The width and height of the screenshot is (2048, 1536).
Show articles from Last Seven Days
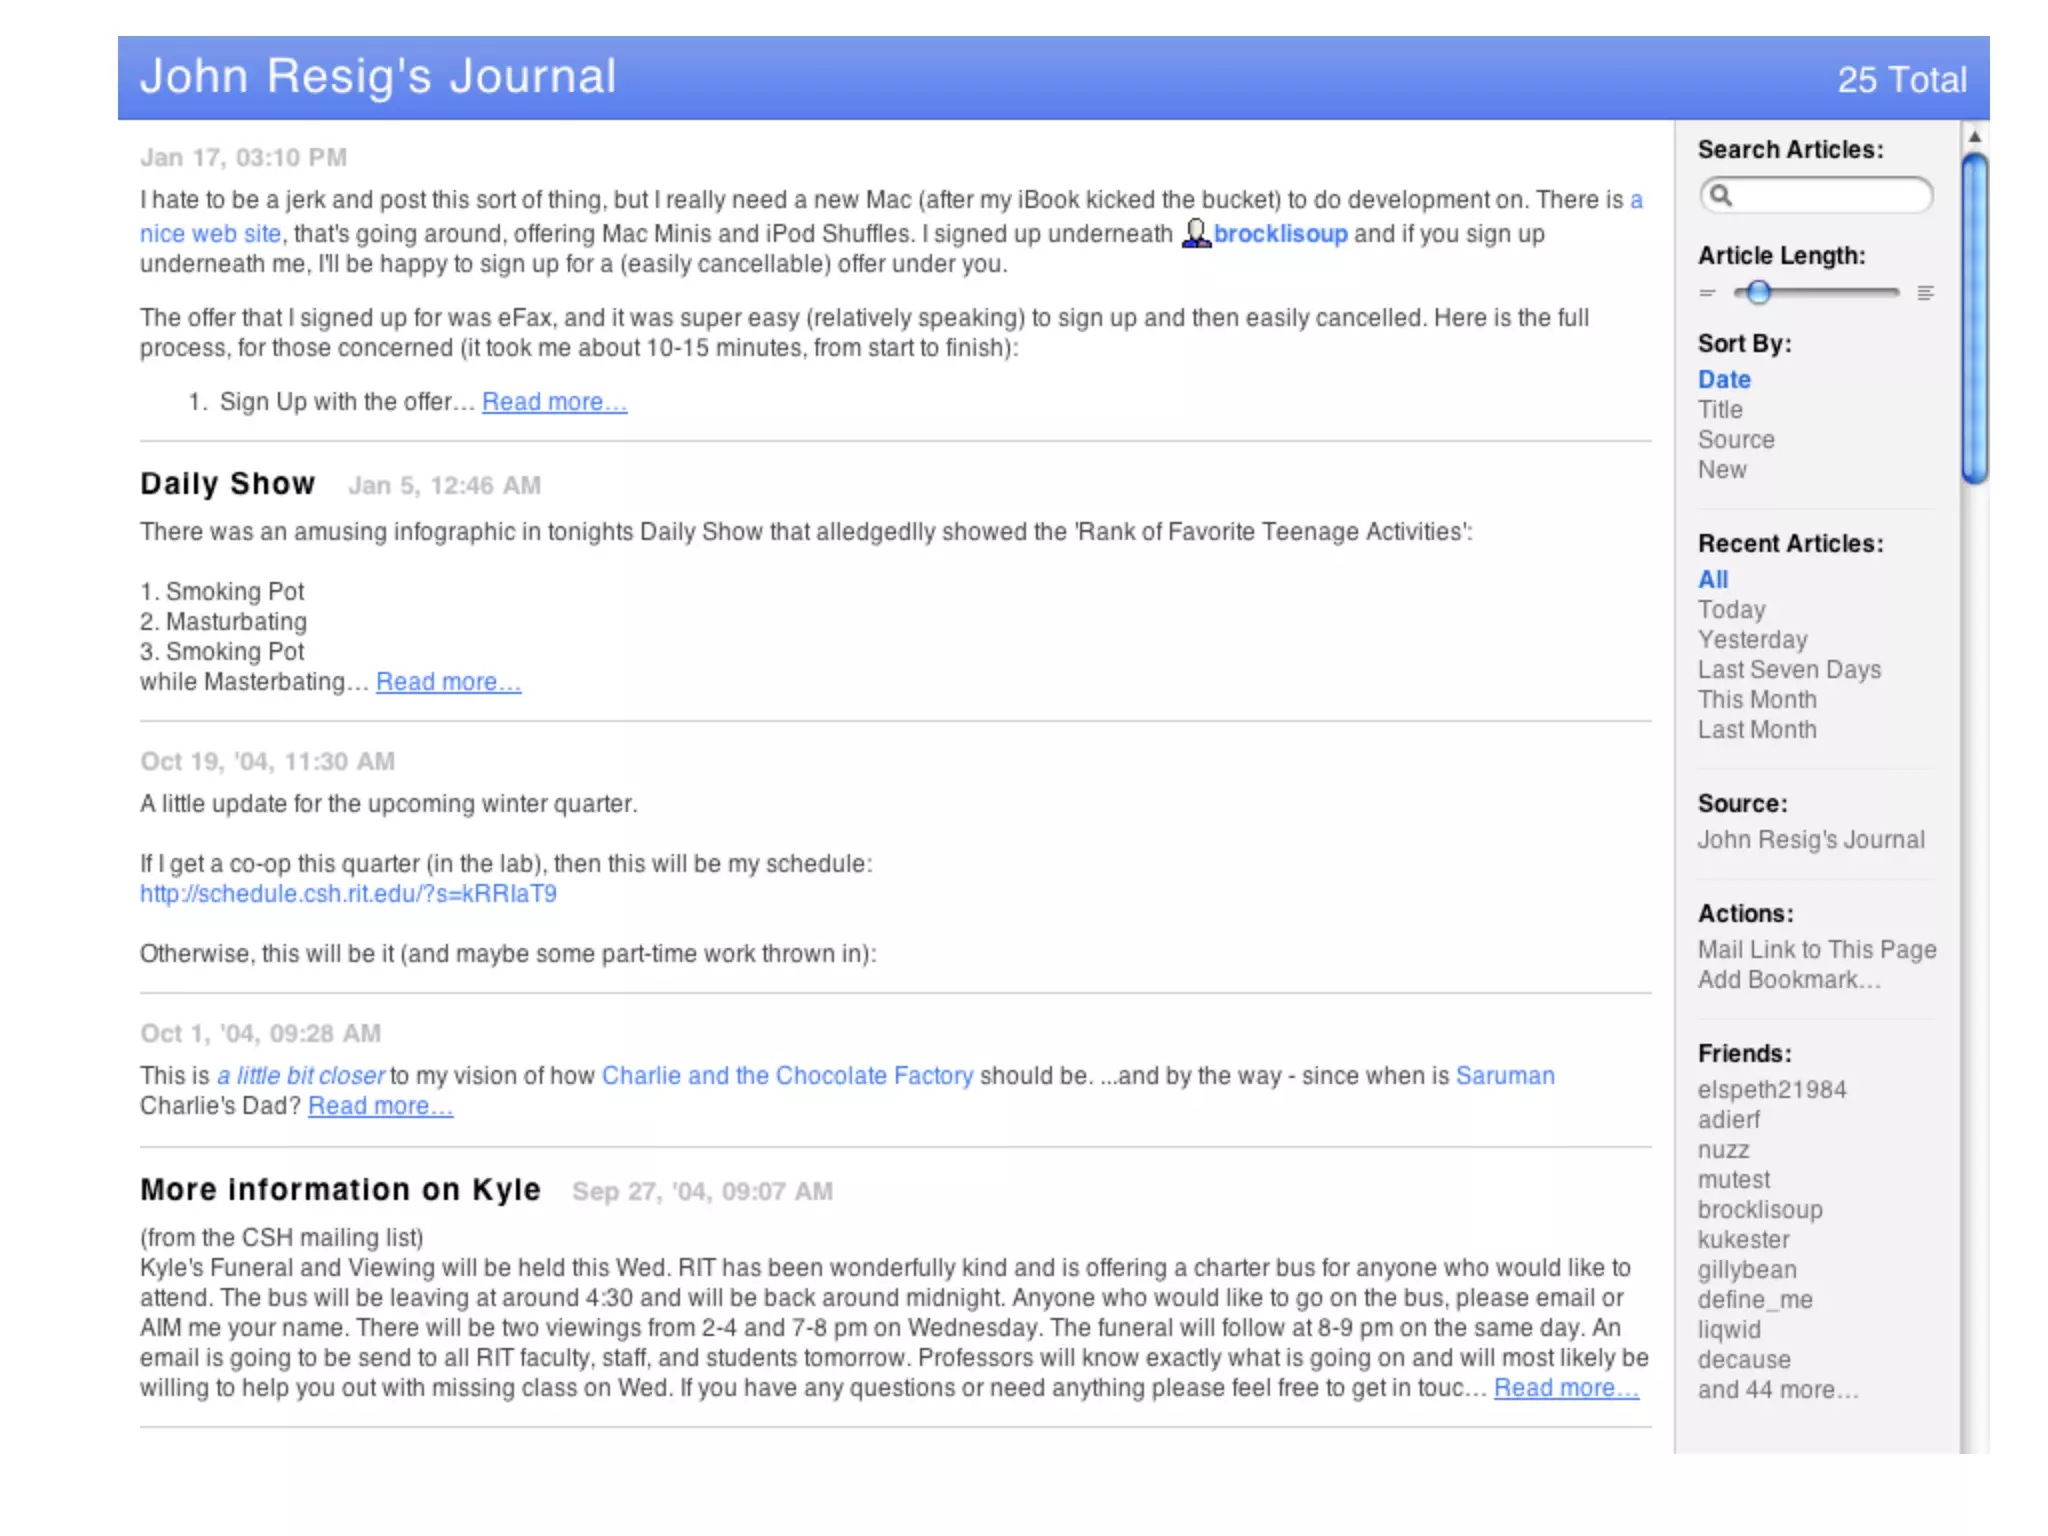[x=1789, y=670]
